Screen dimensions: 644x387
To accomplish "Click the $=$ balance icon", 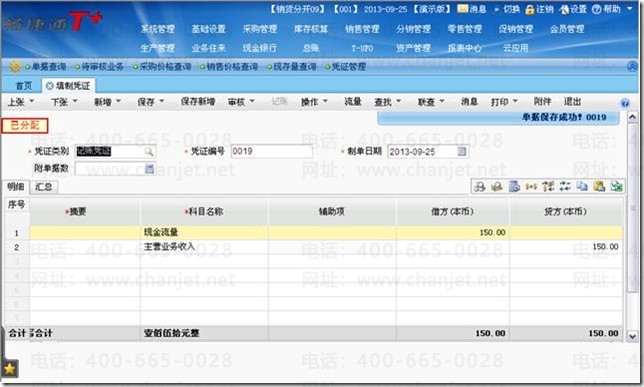I will pos(531,187).
